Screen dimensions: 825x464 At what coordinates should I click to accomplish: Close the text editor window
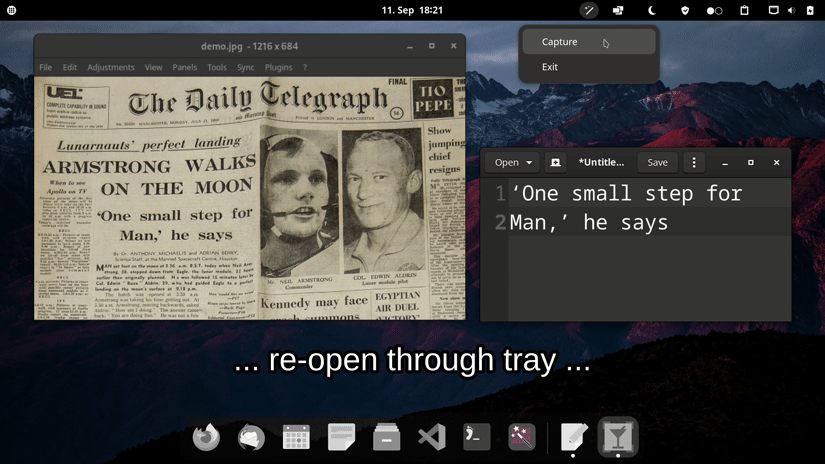(777, 163)
